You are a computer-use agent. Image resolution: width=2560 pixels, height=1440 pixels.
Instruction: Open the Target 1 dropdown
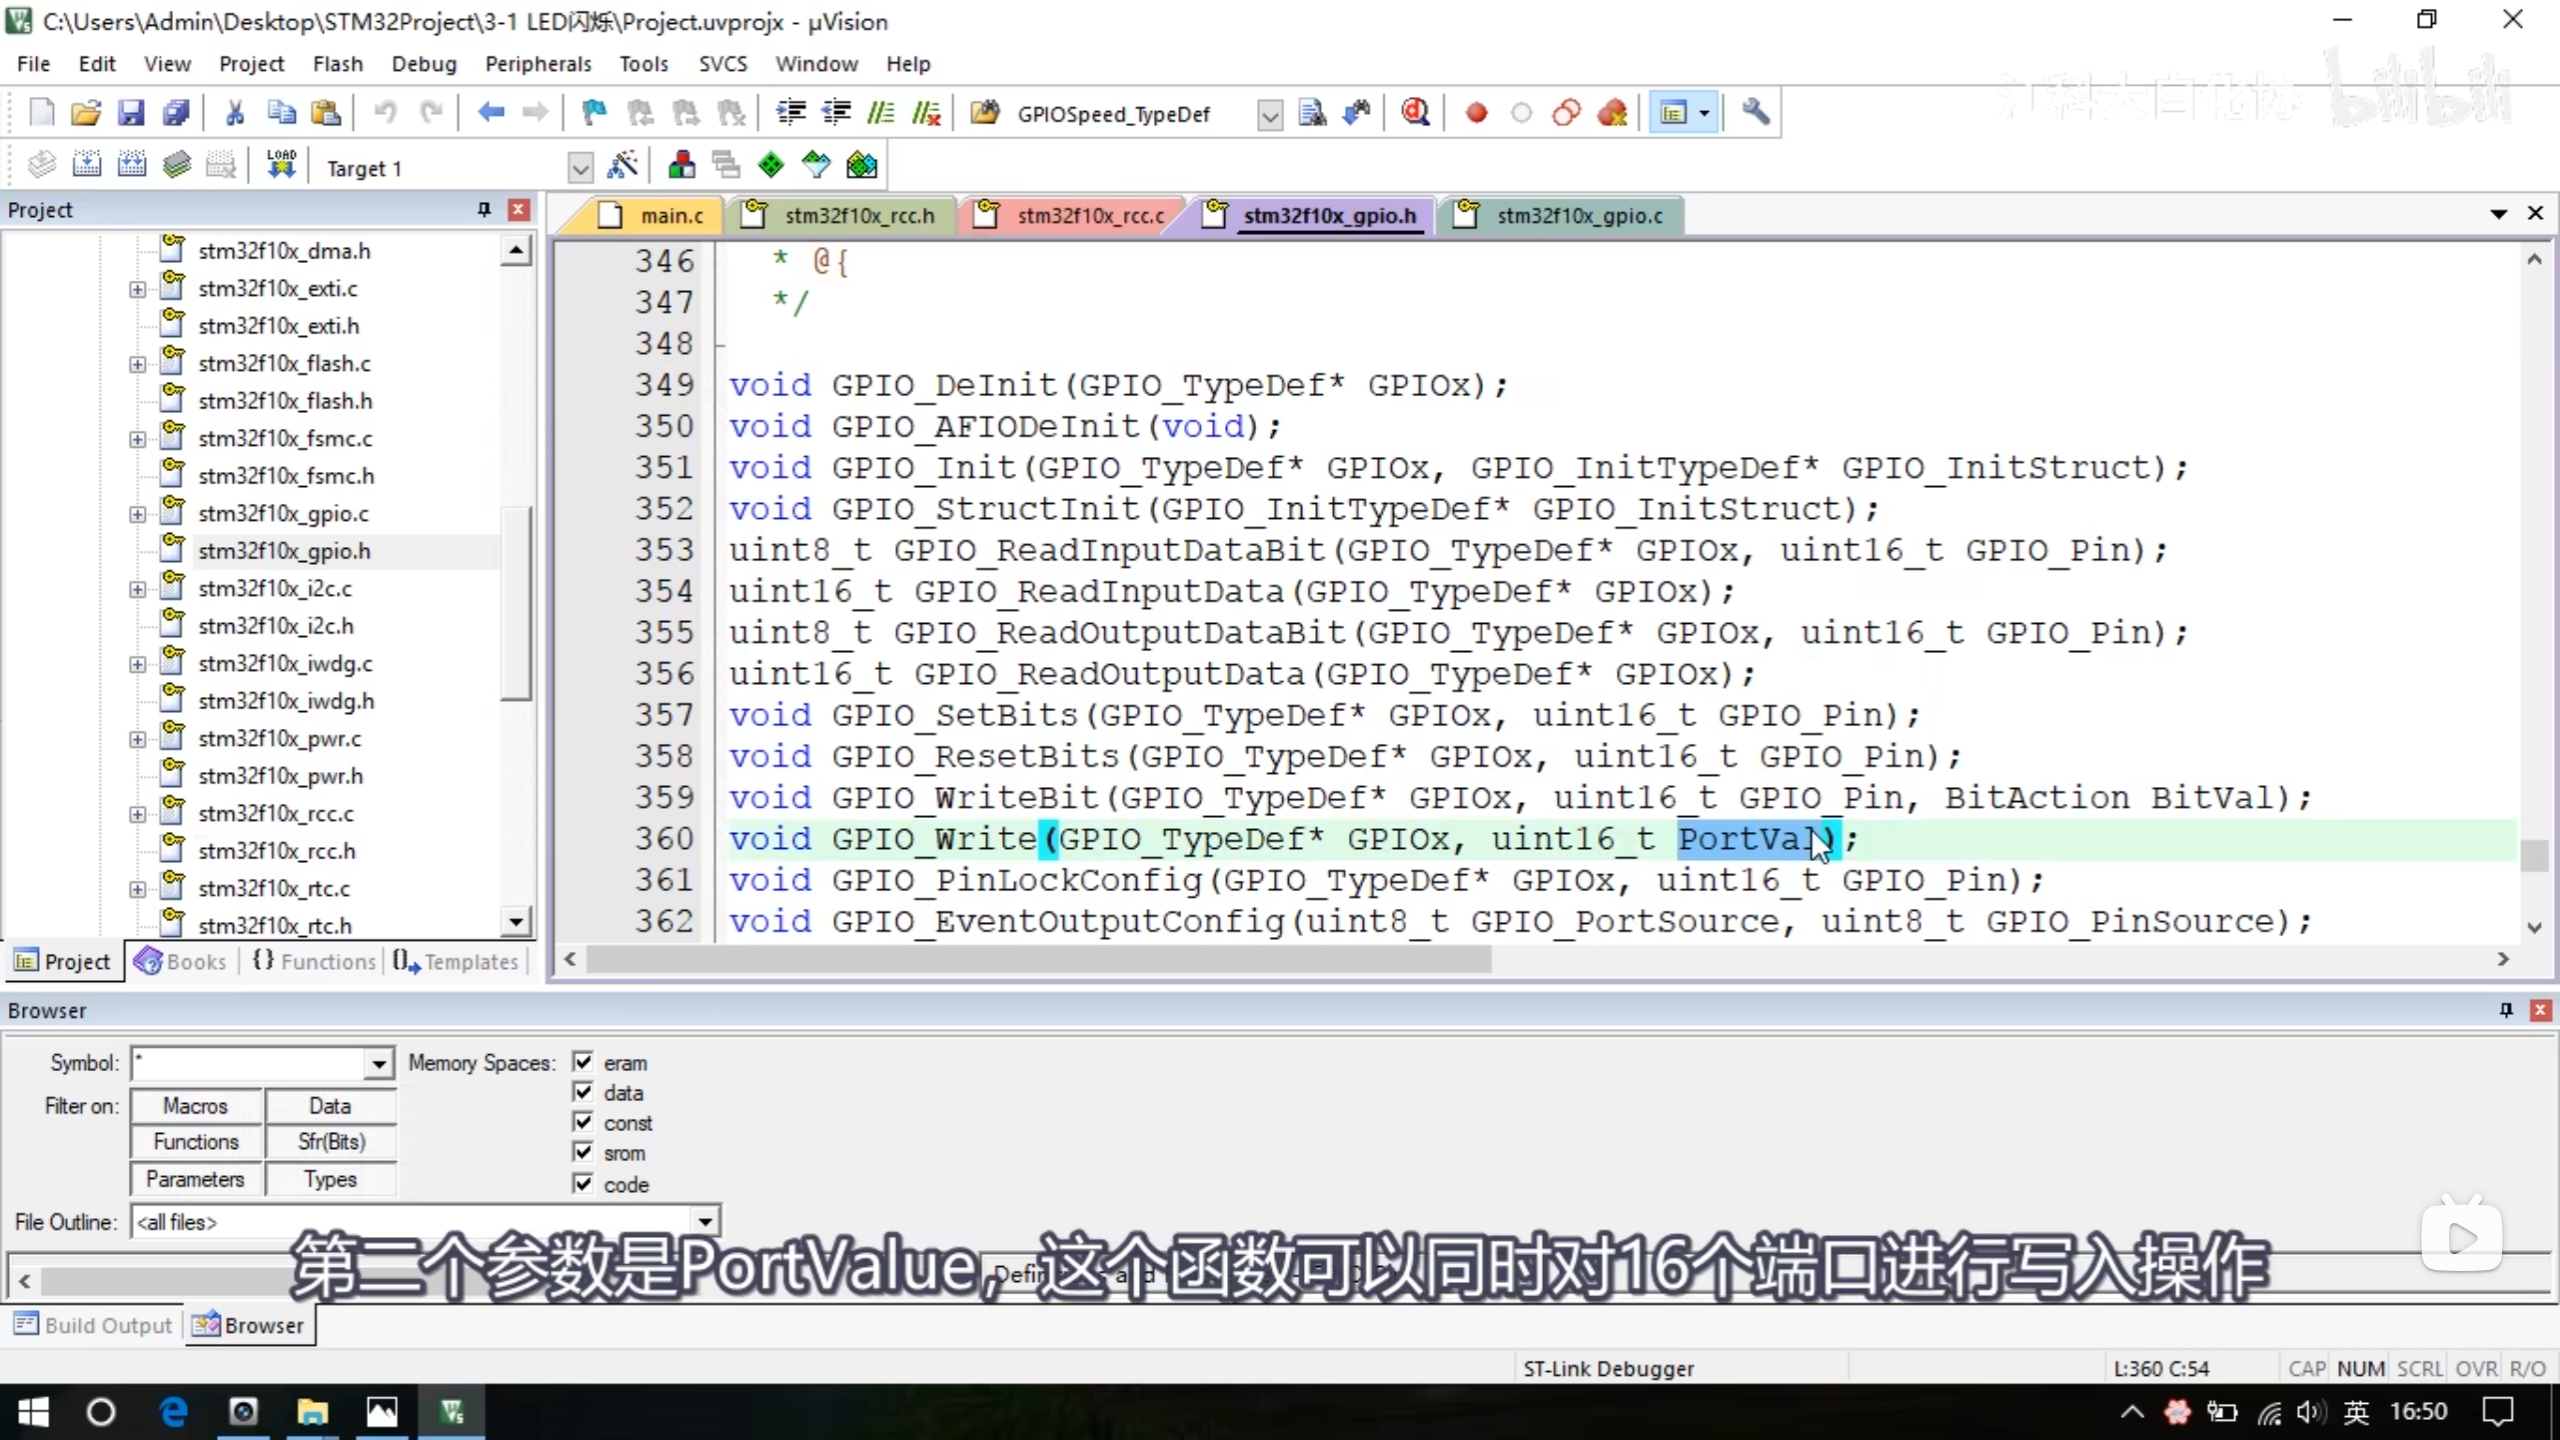pos(580,168)
